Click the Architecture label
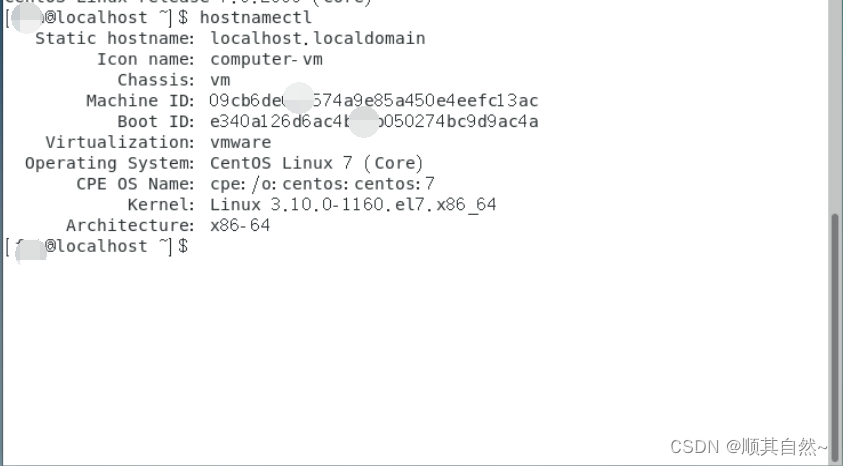843x466 pixels. [x=130, y=226]
